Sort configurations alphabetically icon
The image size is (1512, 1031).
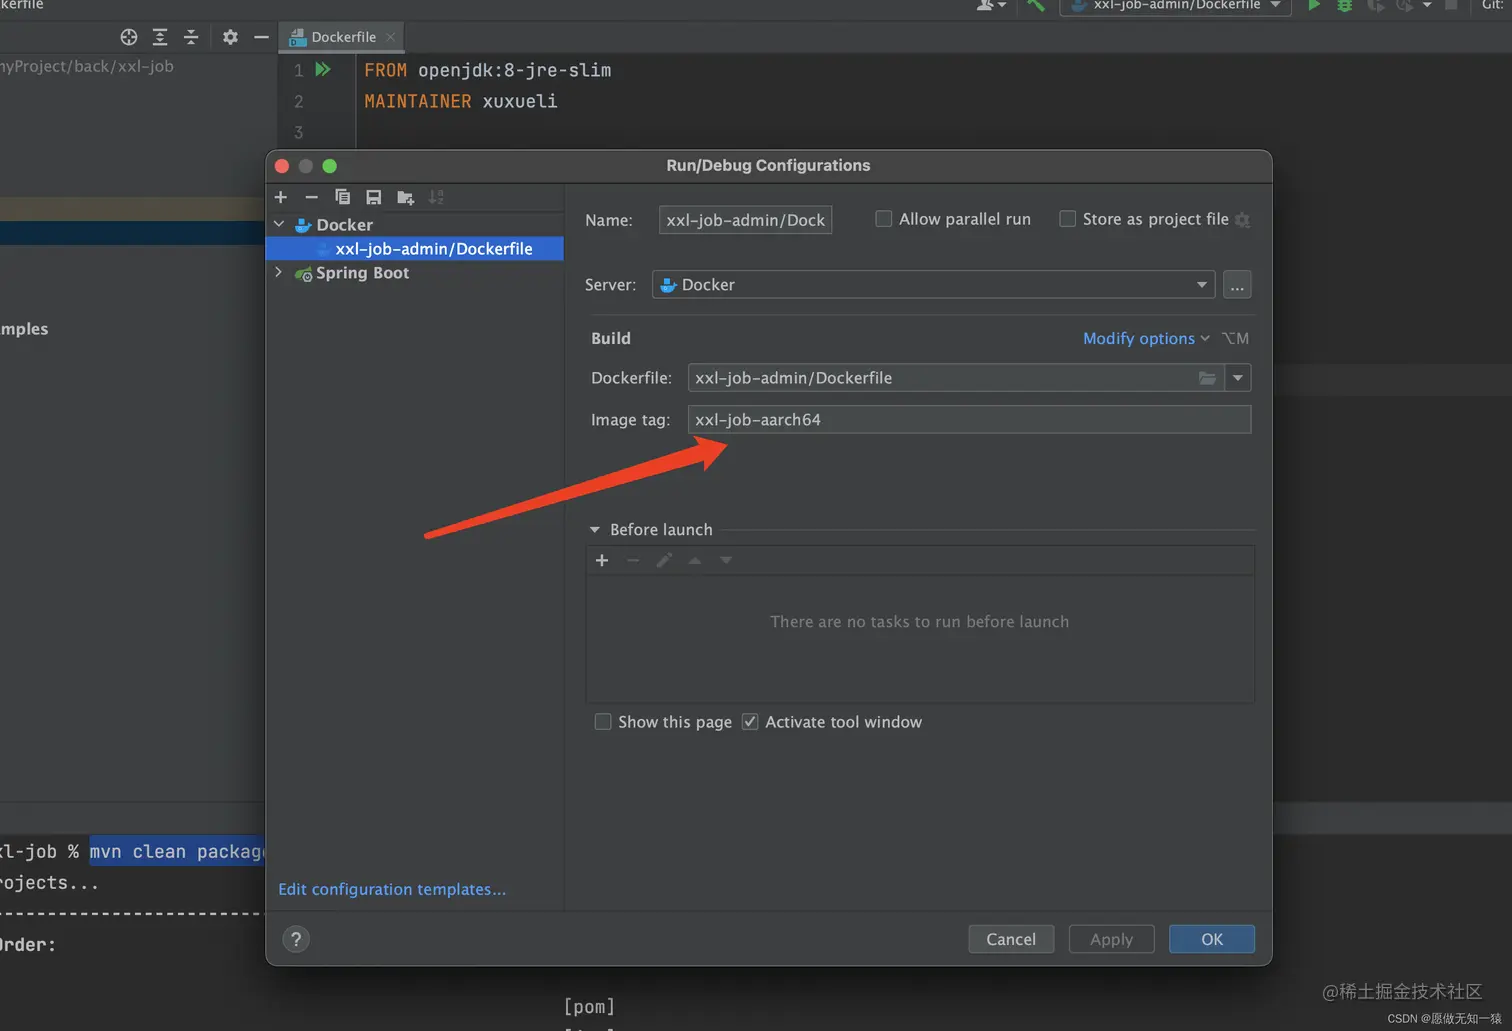pos(436,197)
